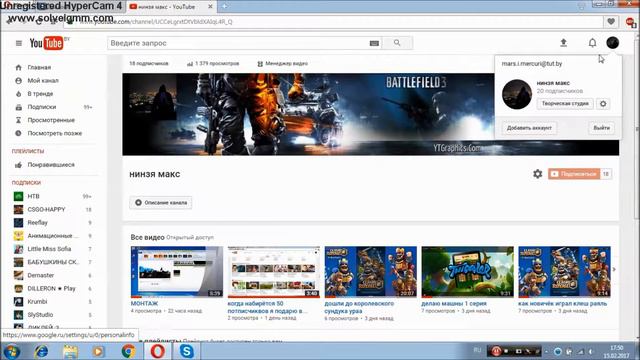Open БАБУШКИНЫ СК... subscription

point(53,262)
